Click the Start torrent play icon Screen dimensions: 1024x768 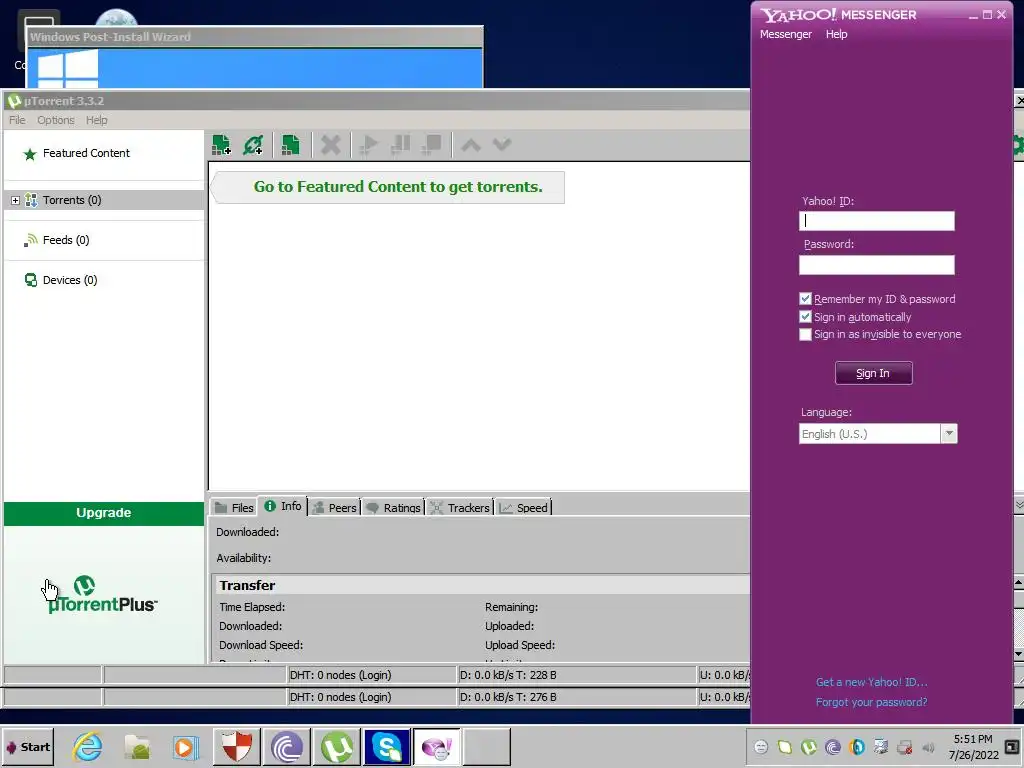[x=369, y=145]
